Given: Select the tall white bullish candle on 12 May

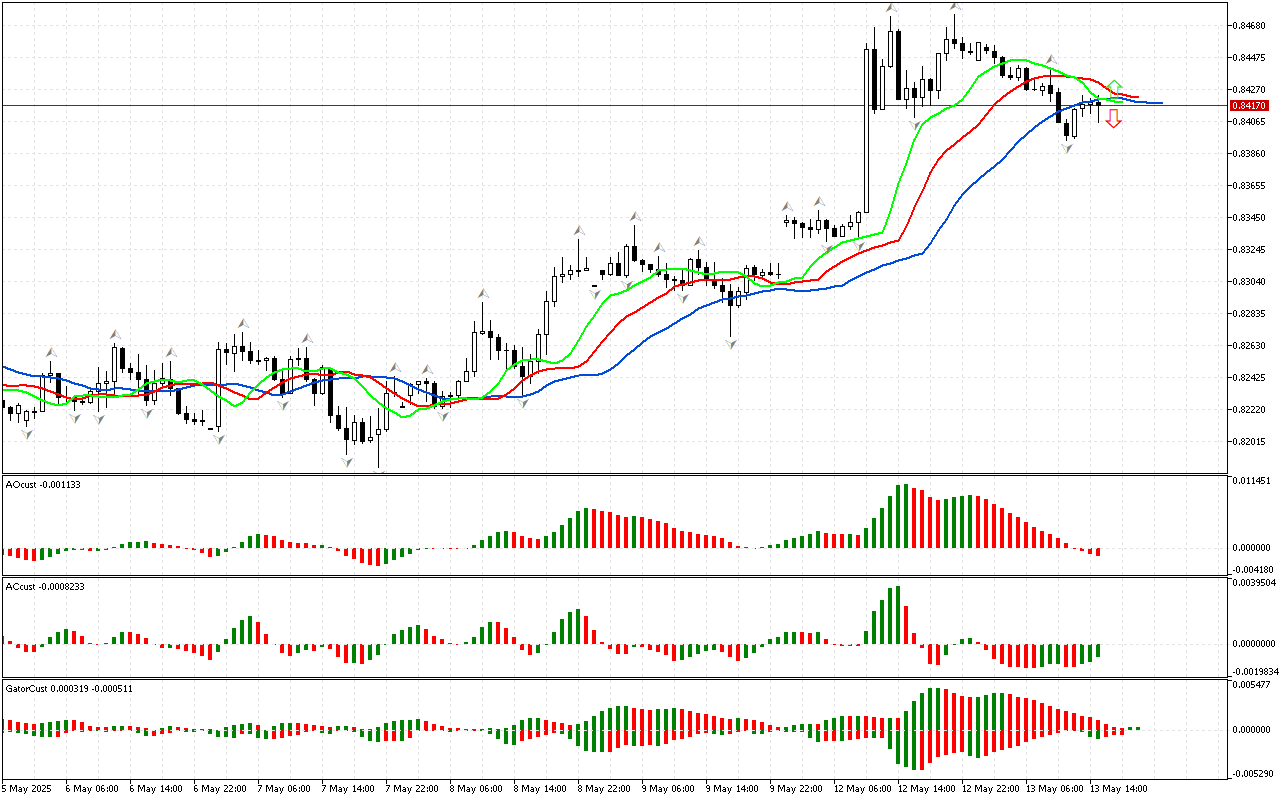Looking at the screenshot, I should point(866,130).
